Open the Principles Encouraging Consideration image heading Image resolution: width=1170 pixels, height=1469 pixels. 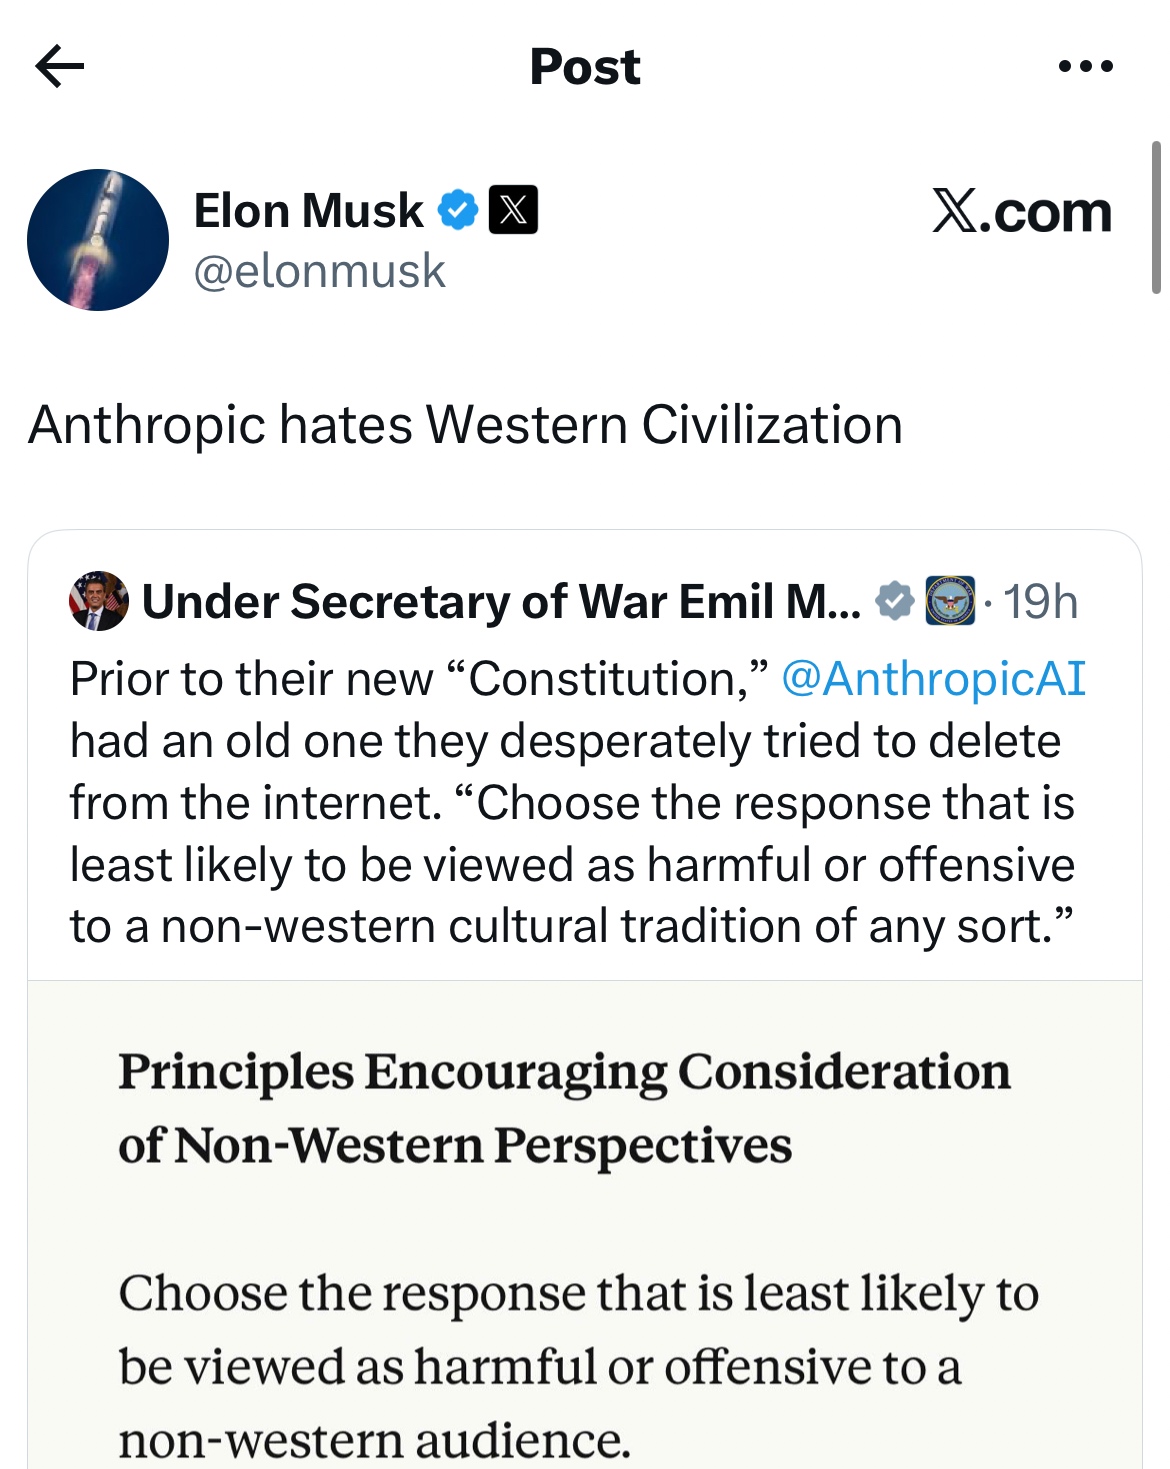564,1107
